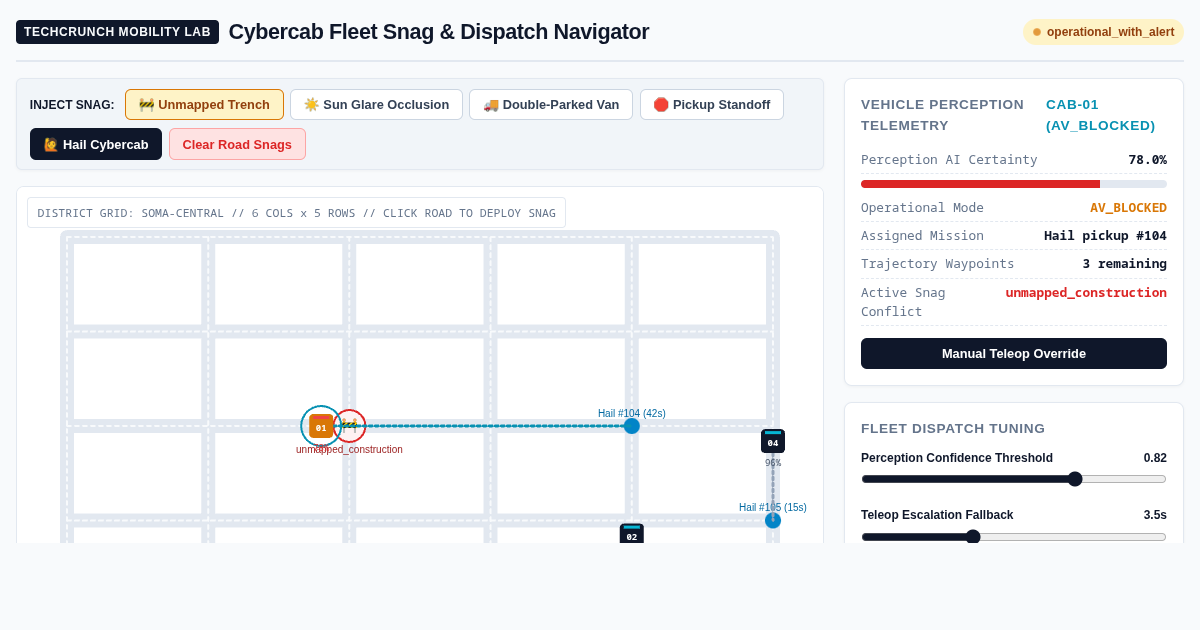Click the 96% label under vehicle 04
The image size is (1200, 630).
pos(773,463)
